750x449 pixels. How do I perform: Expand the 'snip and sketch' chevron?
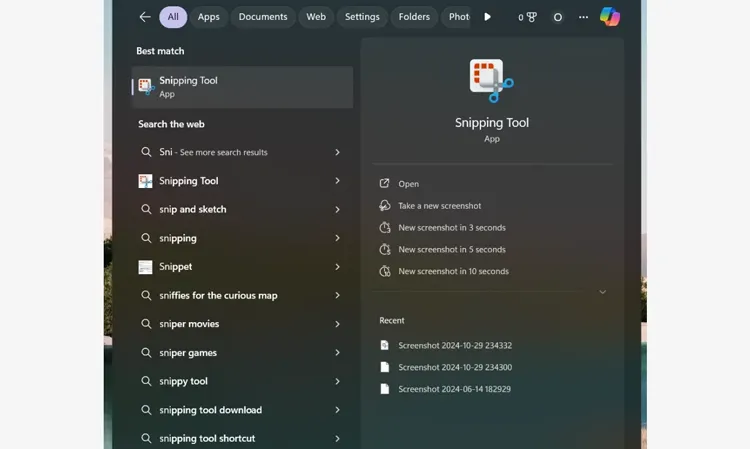tap(337, 209)
